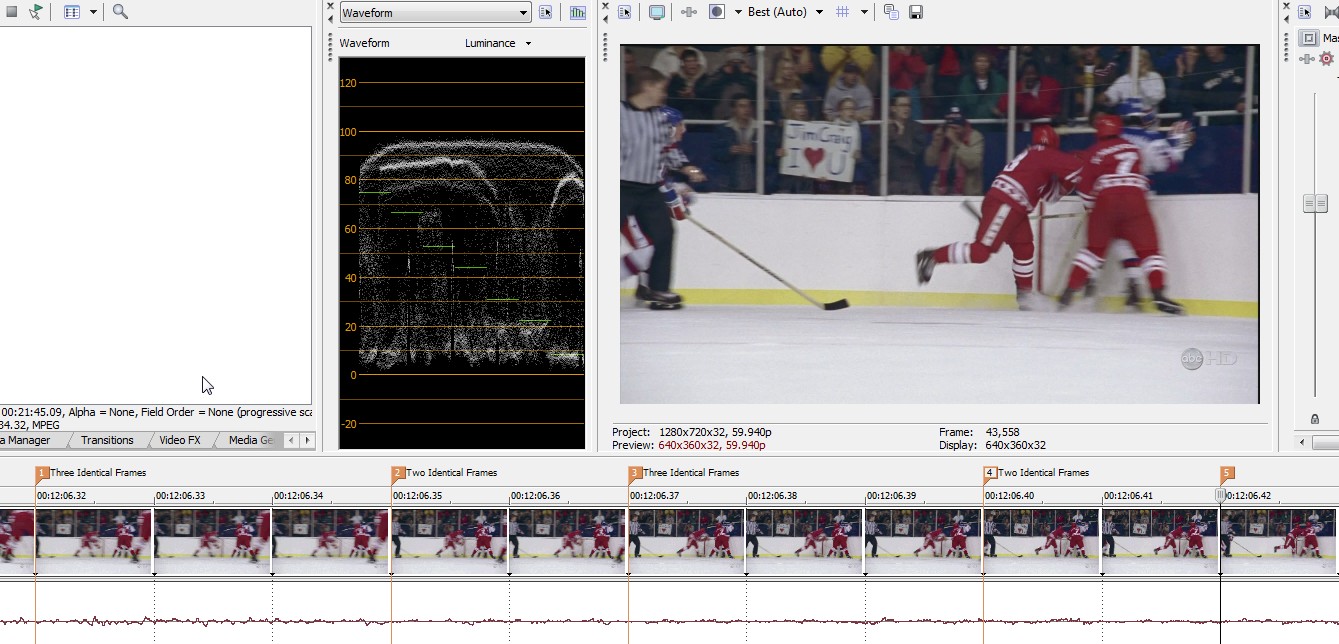Toggle Split Screen View icon
Viewport: 1339px width, 644px height.
[717, 12]
